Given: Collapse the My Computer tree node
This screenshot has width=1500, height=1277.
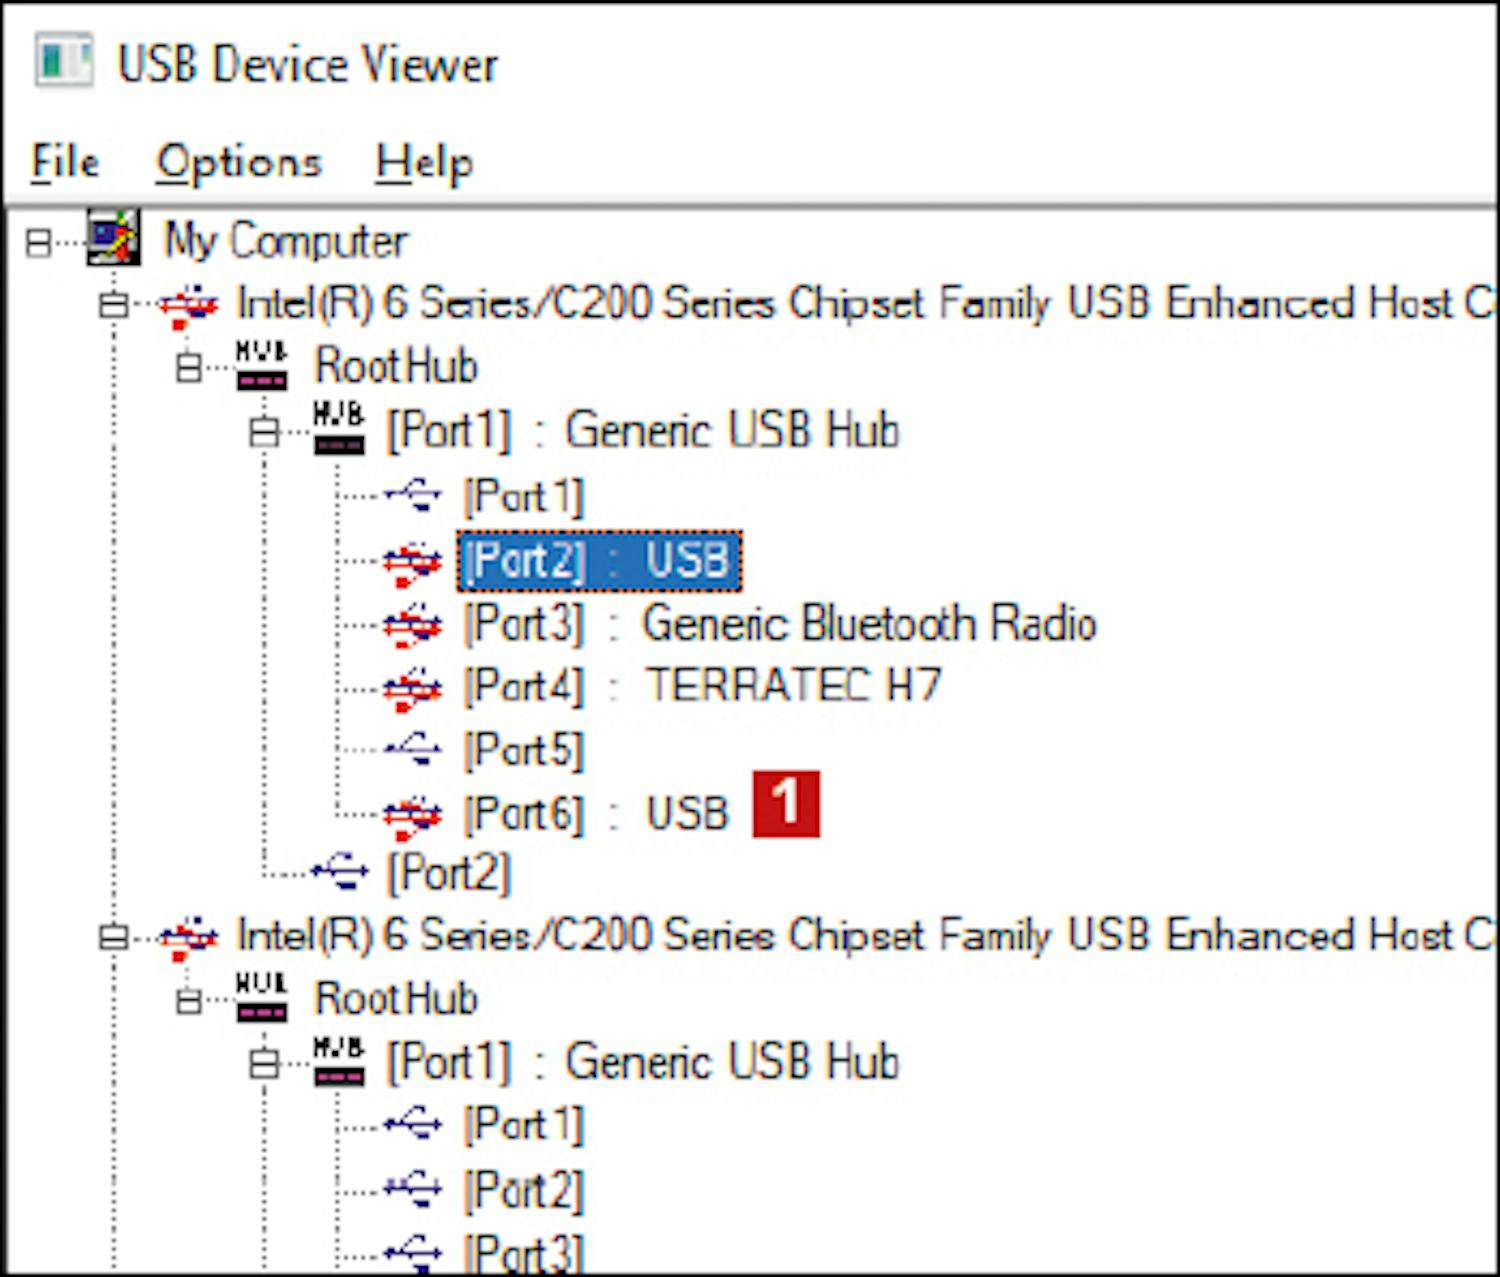Looking at the screenshot, I should pos(38,242).
